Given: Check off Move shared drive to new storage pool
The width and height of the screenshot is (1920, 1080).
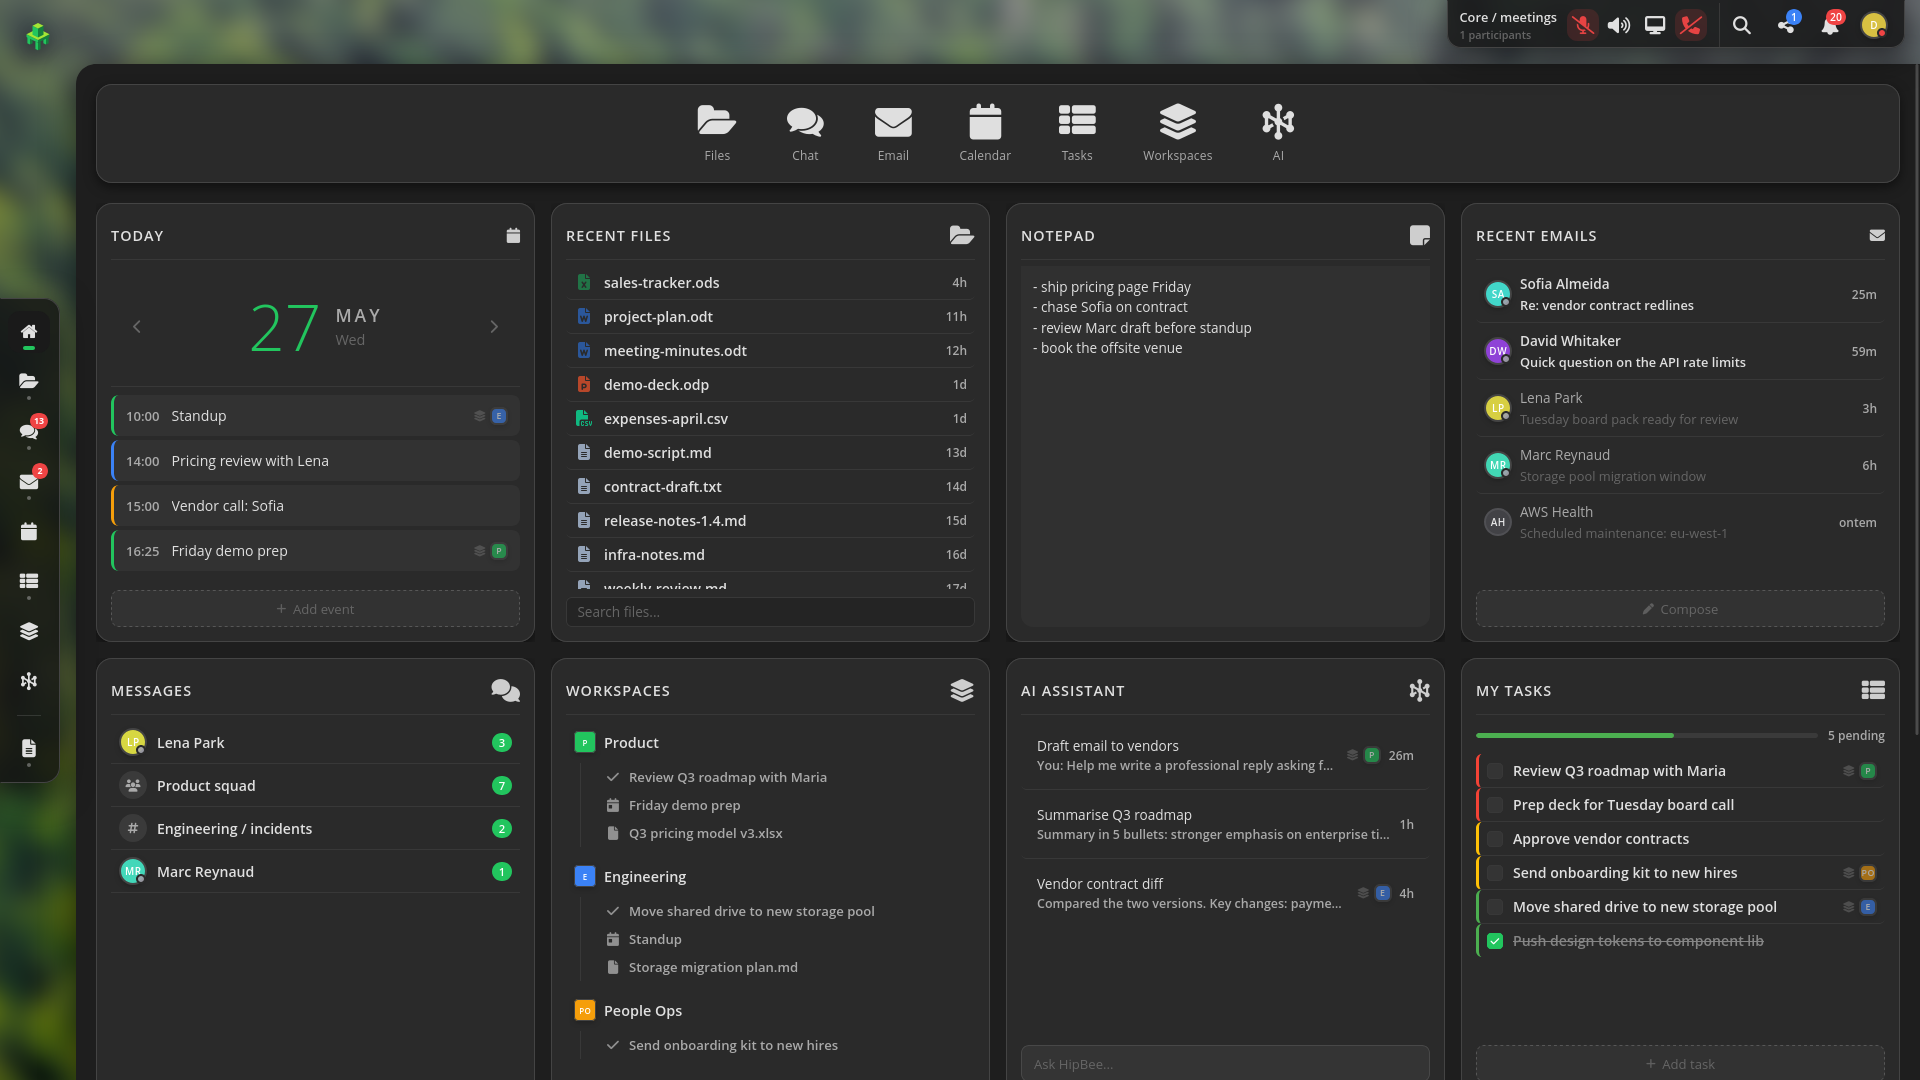Looking at the screenshot, I should pos(1495,907).
